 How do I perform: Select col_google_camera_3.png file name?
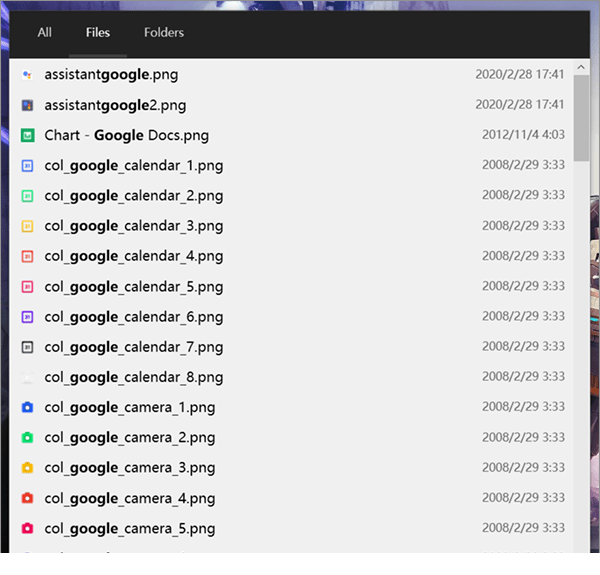(130, 468)
